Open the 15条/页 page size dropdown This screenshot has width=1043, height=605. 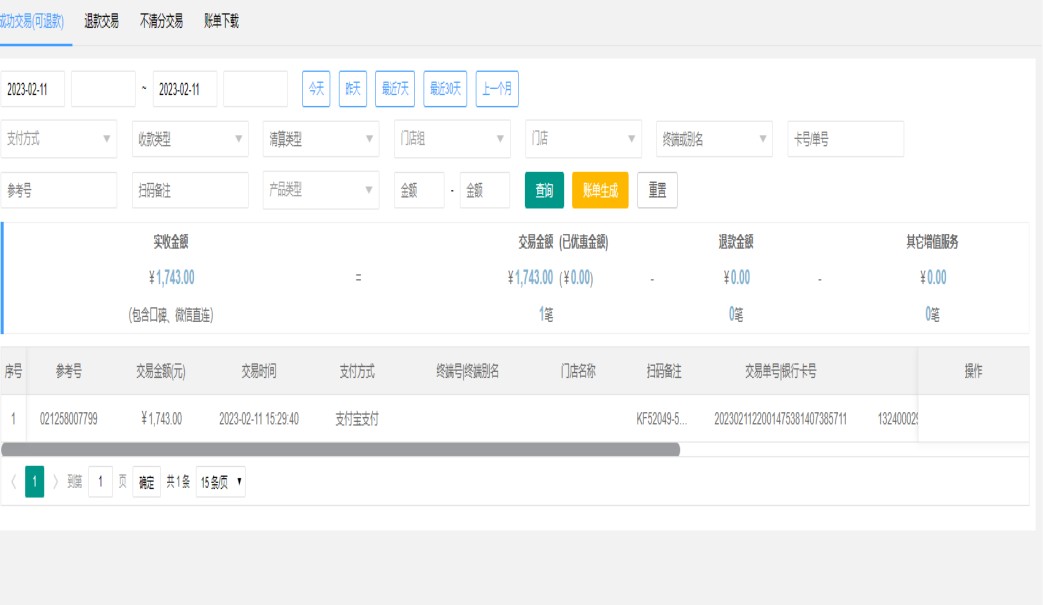(221, 482)
